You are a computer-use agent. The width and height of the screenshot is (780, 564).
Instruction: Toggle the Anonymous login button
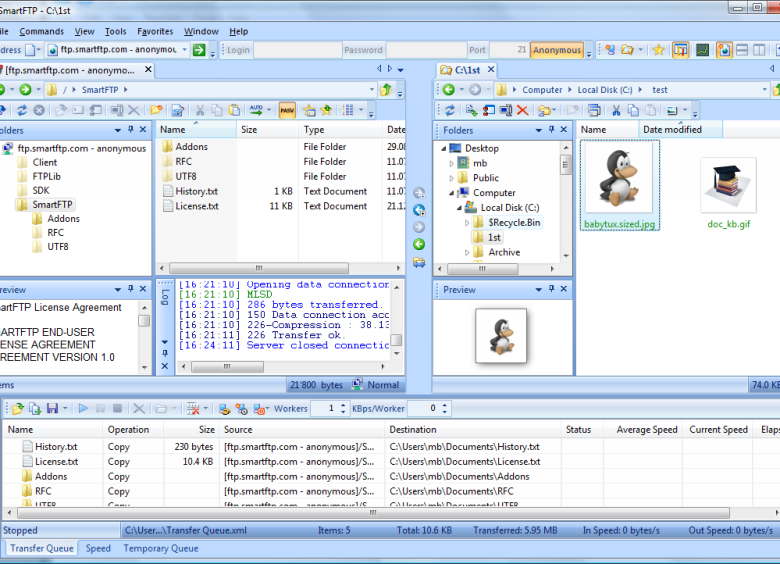tap(557, 50)
